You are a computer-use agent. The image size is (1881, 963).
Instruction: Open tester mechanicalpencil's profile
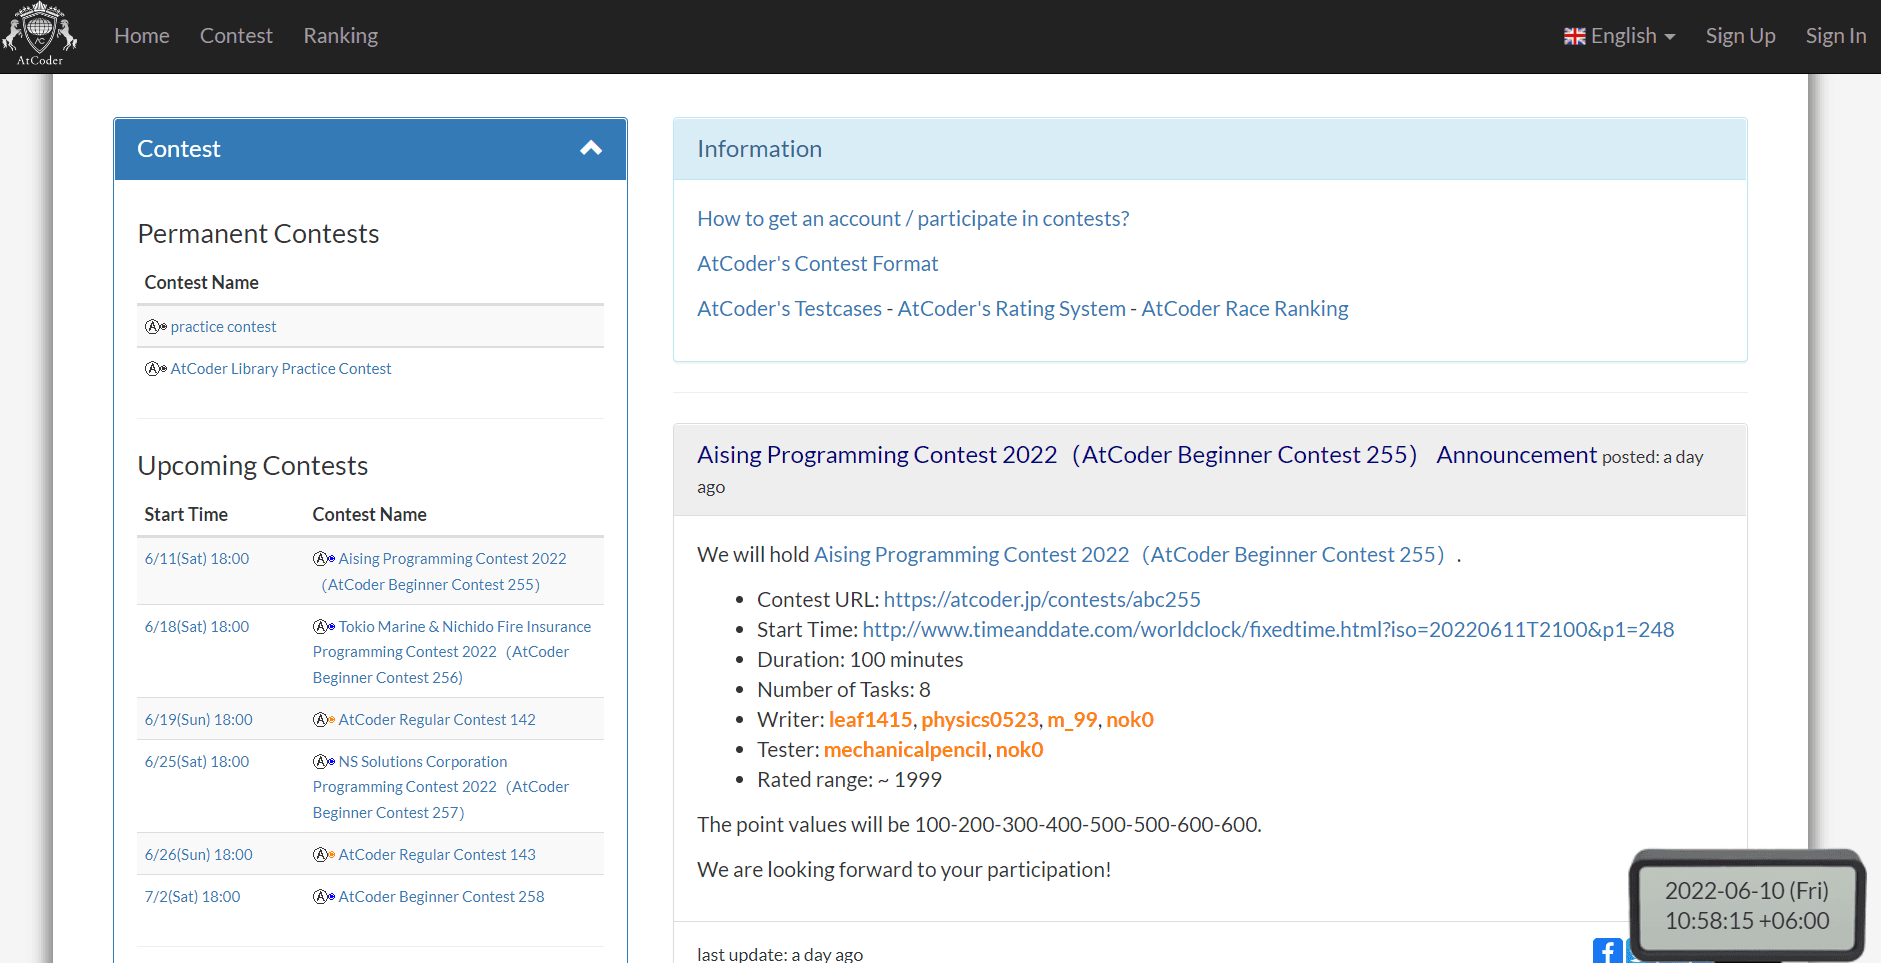[x=905, y=750]
